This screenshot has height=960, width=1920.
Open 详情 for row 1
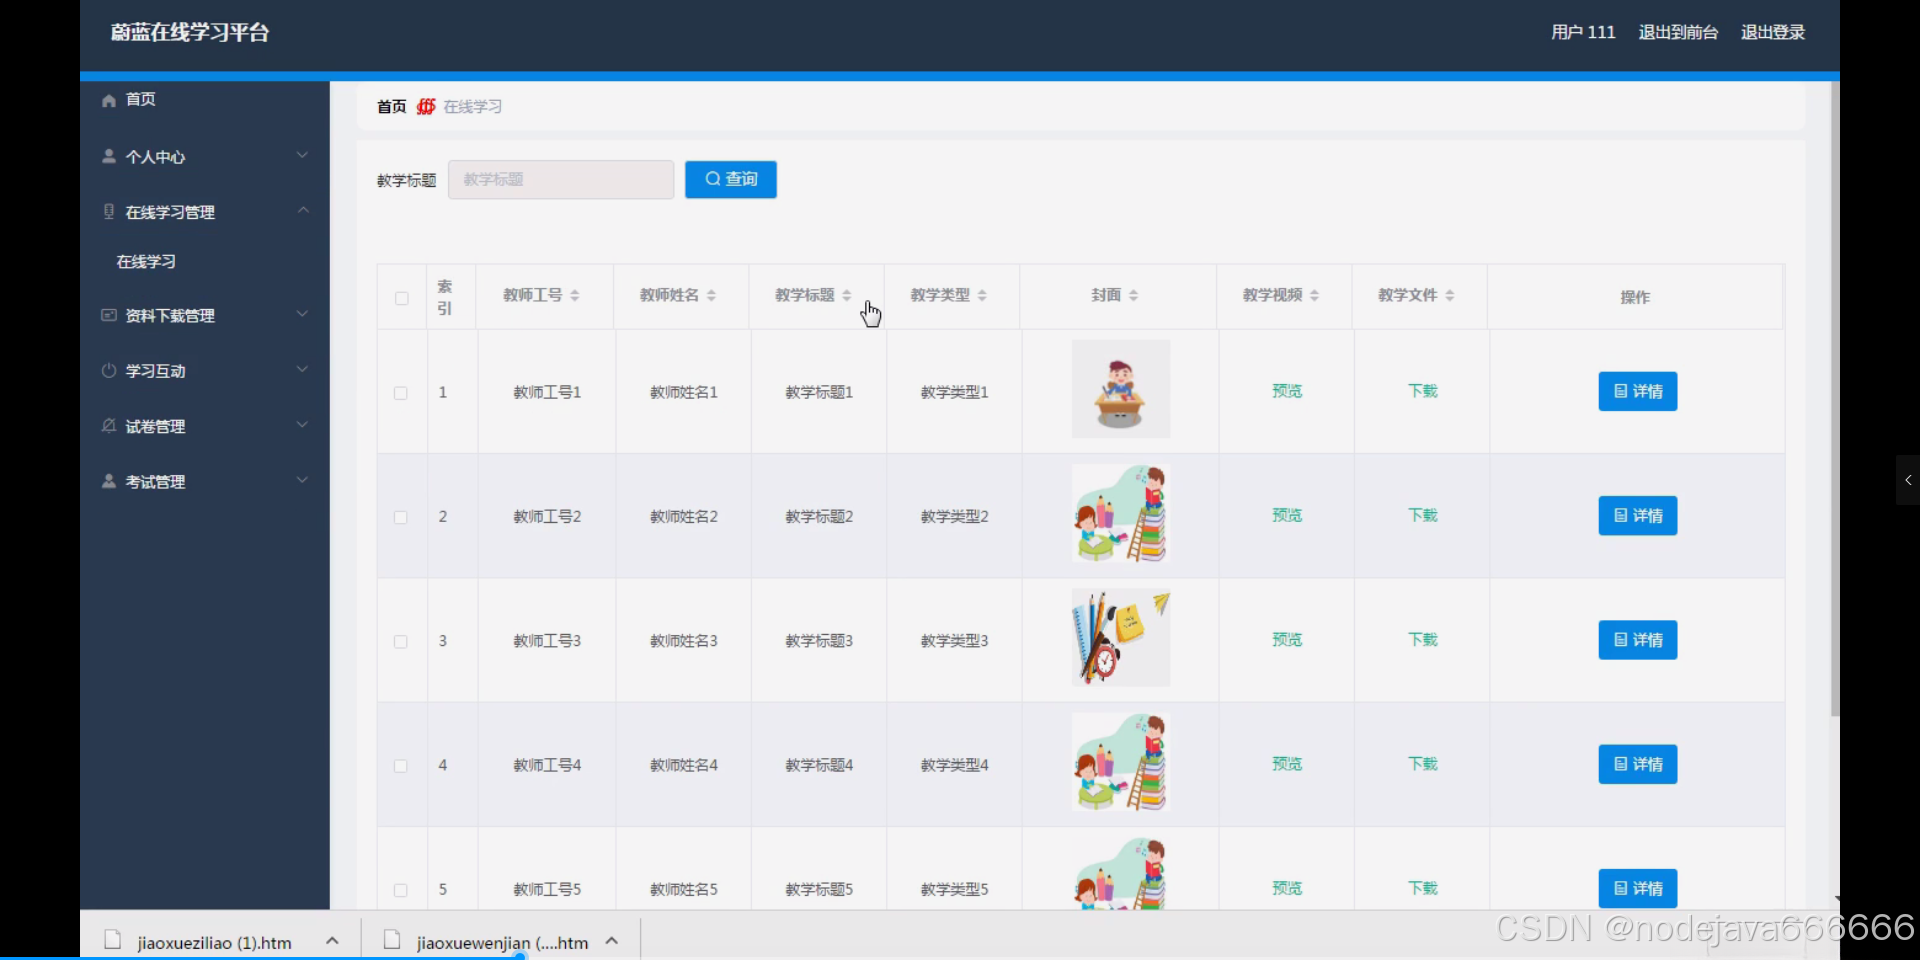tap(1638, 391)
